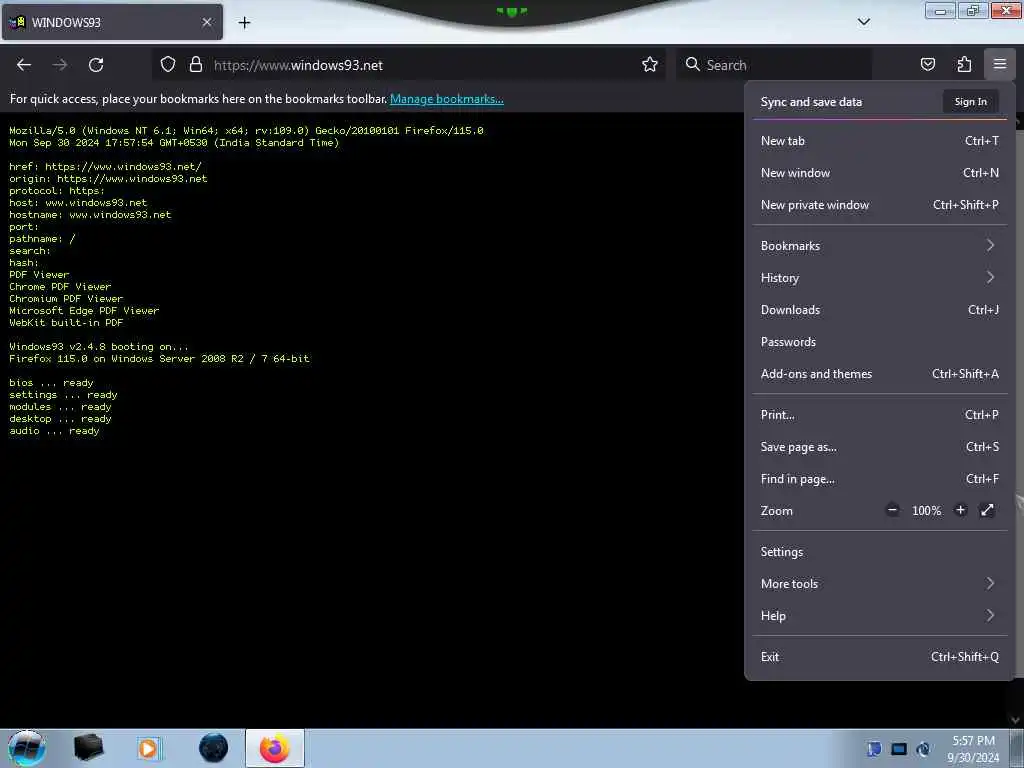
Task: Expand the Help submenu
Action: click(879, 616)
